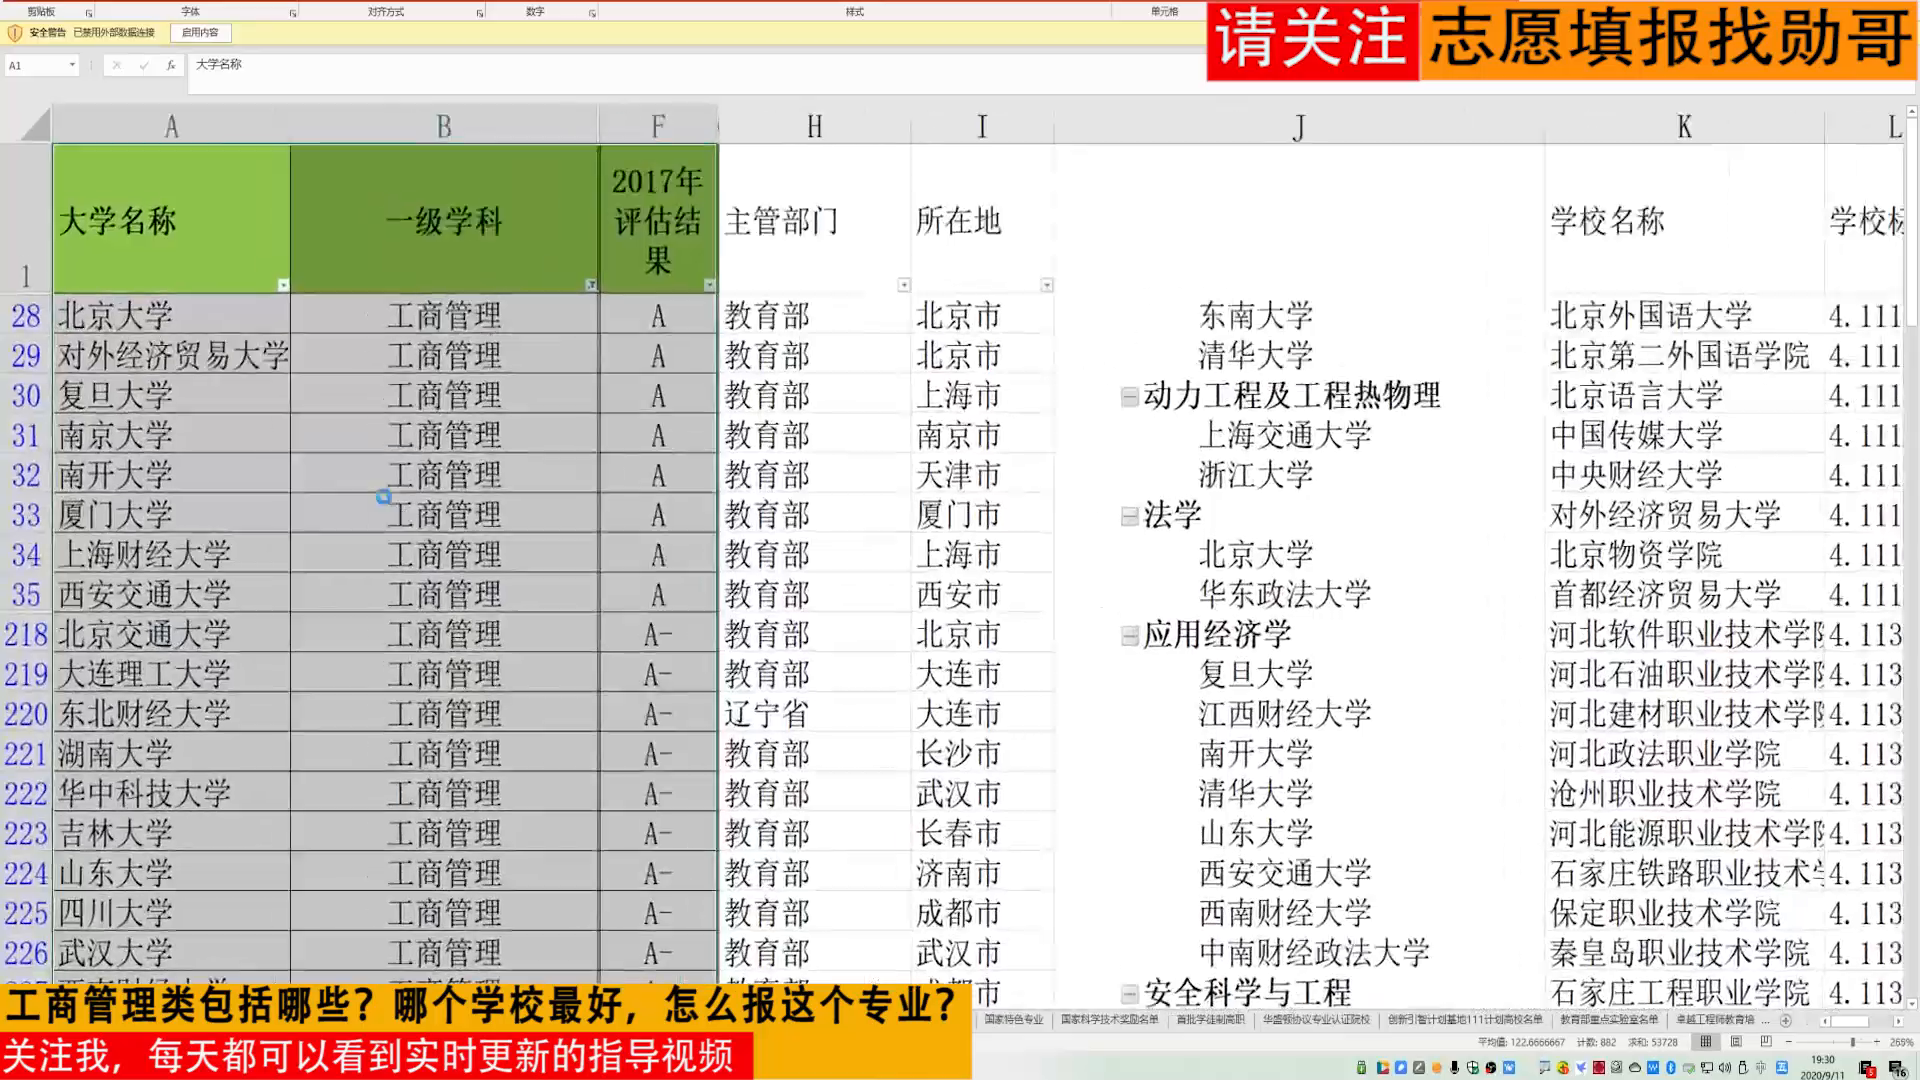1920x1080 pixels.
Task: Open the filter dropdown on 大学名称 column
Action: tap(283, 285)
